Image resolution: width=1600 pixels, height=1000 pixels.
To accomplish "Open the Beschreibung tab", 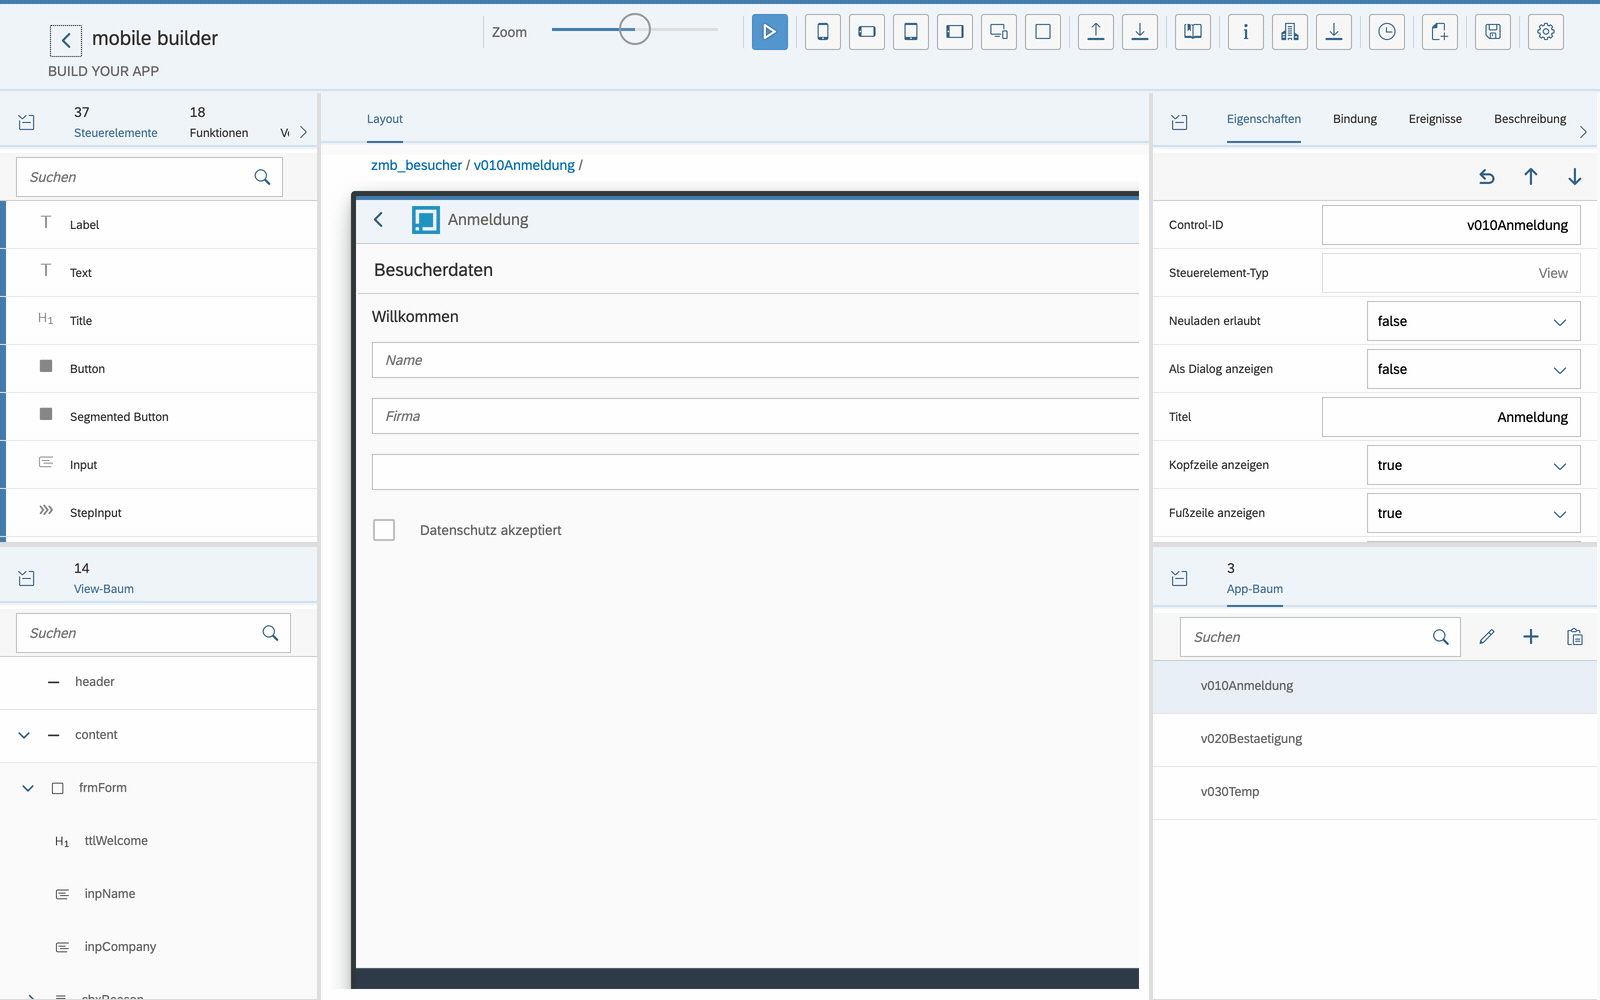I will pyautogui.click(x=1530, y=119).
